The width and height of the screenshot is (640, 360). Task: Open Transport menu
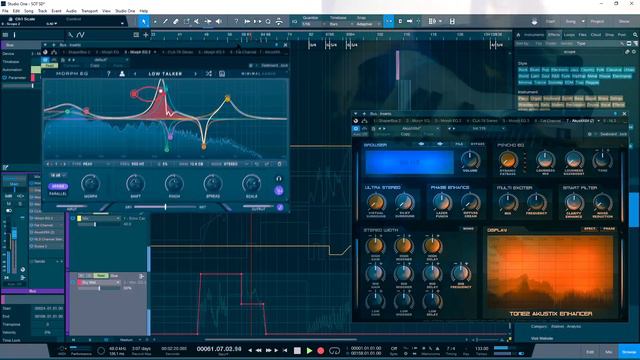coord(89,11)
